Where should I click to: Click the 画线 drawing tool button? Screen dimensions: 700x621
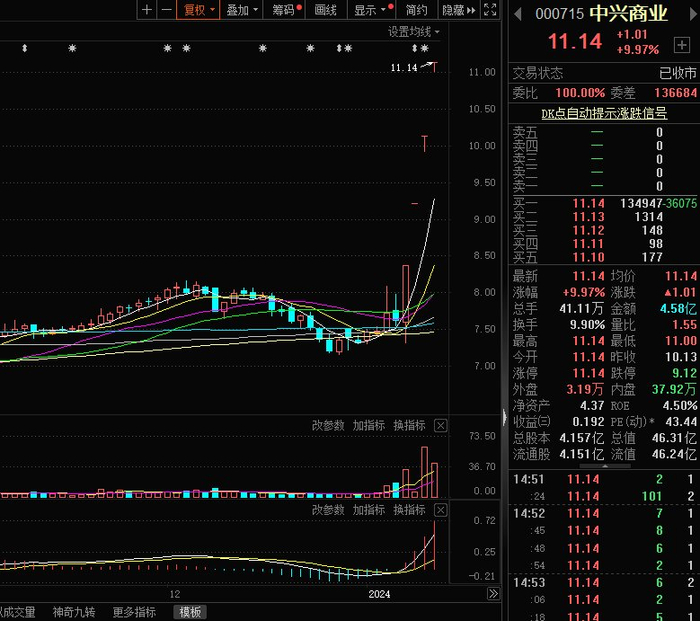coord(325,9)
